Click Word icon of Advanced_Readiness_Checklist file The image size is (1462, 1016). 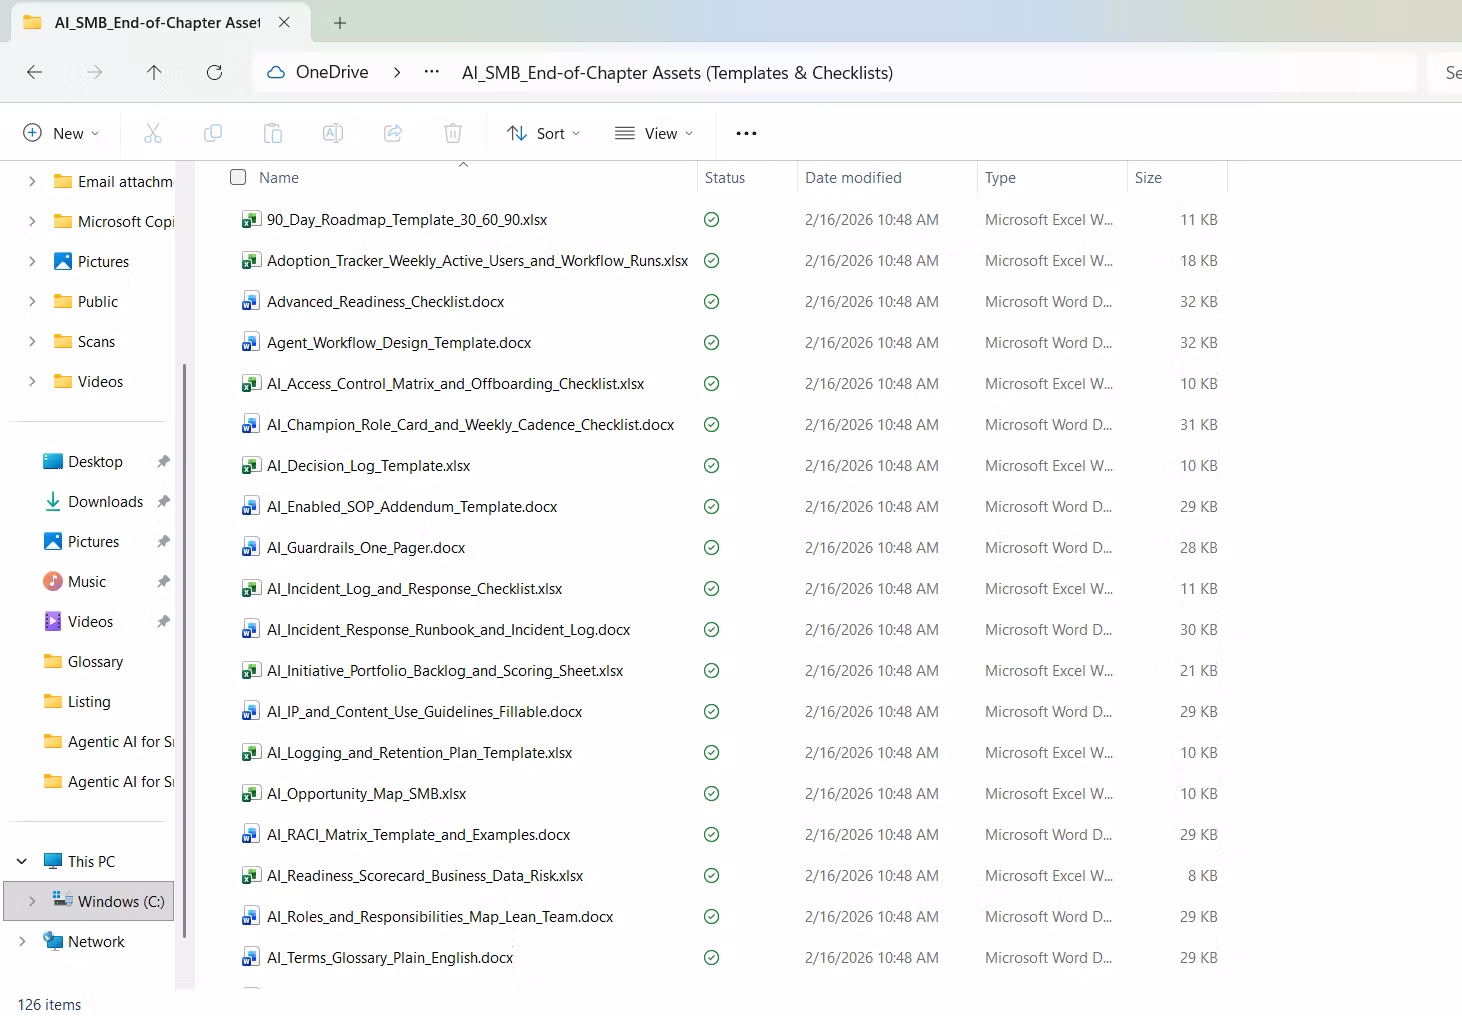[250, 302]
